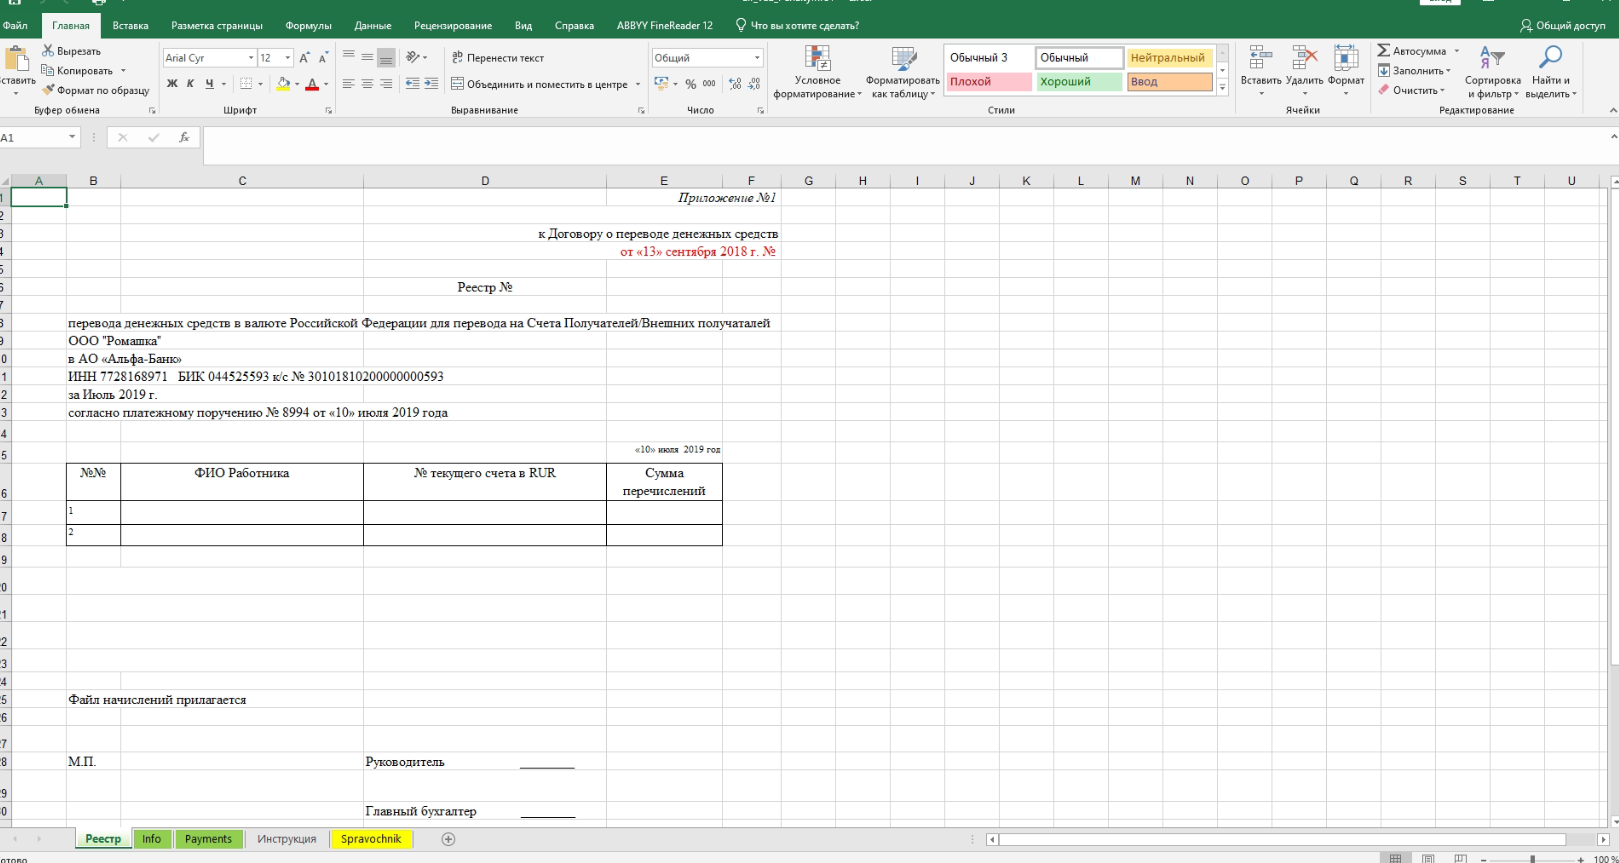Click Wrap Text (Перенести текст)

(498, 58)
